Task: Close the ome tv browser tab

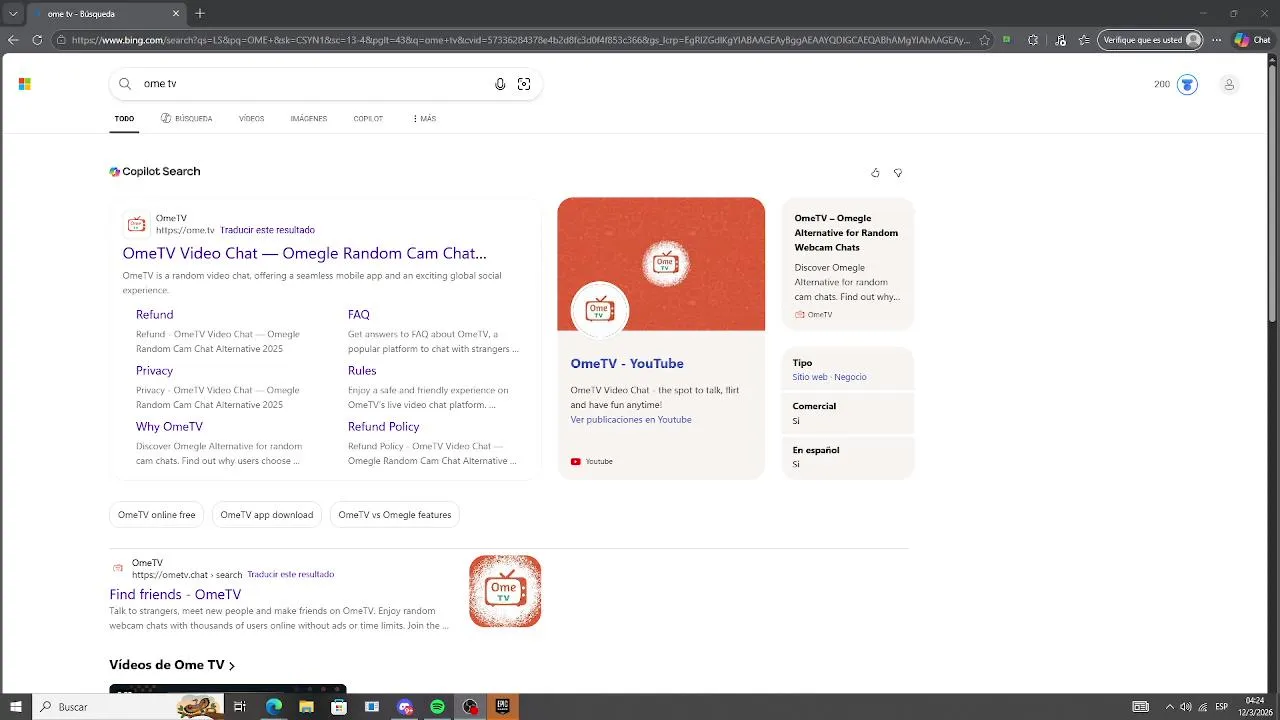Action: [x=176, y=14]
